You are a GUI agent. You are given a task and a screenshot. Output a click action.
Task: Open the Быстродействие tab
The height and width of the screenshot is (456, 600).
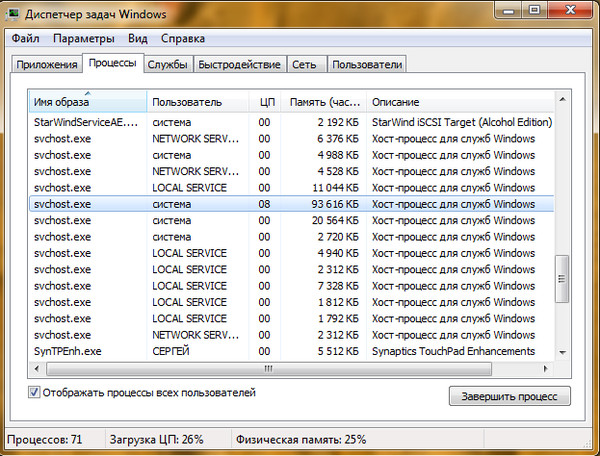click(x=240, y=64)
